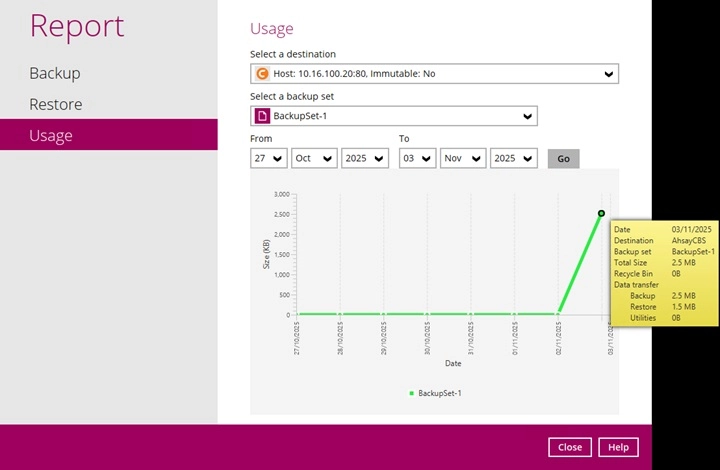Screen dimensions: 720x470
Task: Open the To day dropdown showing 03
Action: coord(417,158)
